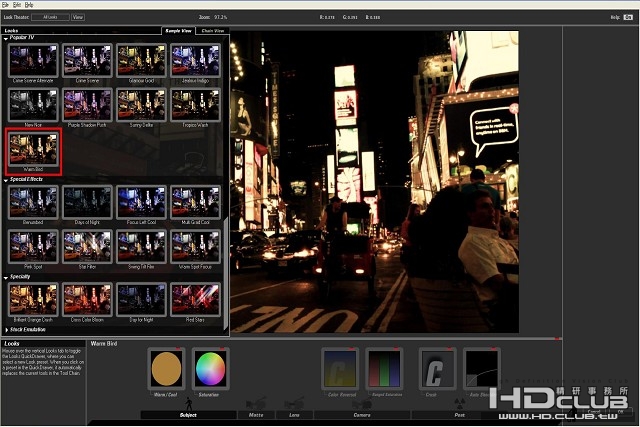Open the Help icon at top right
Screen dimensions: 640x427
pyautogui.click(x=628, y=17)
